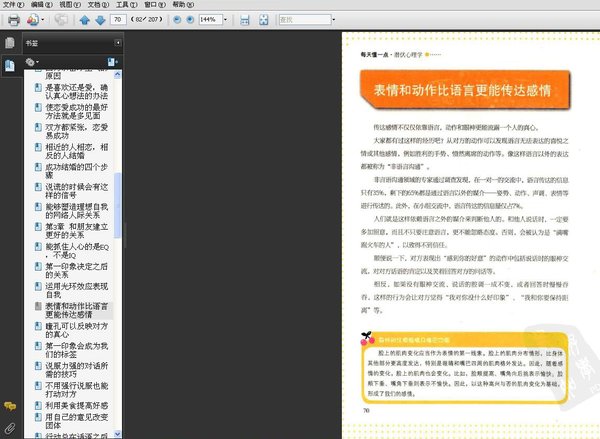Click the page number 70 at page bottom
Image resolution: width=600 pixels, height=439 pixels.
366,410
